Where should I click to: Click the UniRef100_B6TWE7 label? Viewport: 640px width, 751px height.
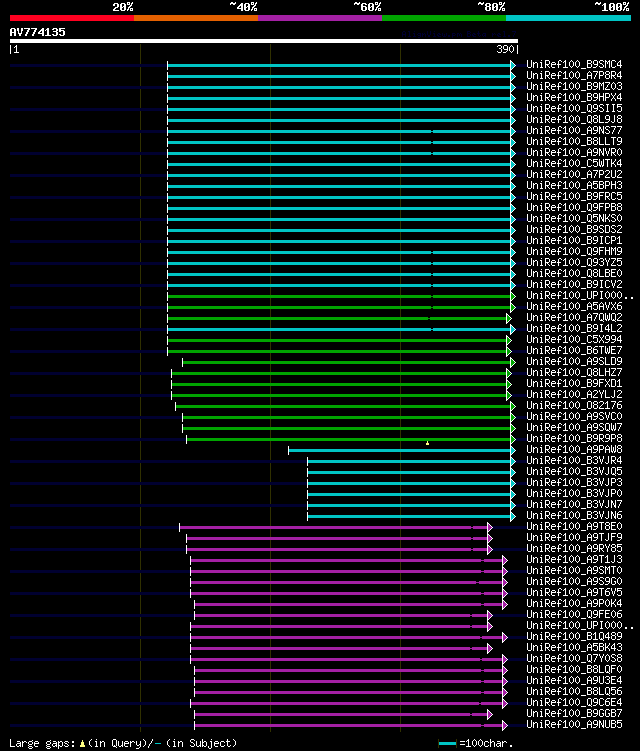[x=574, y=351]
